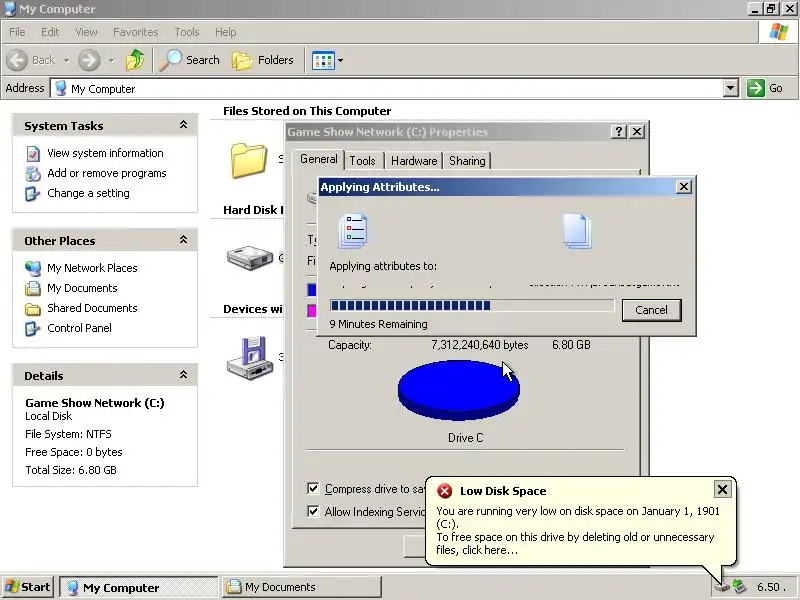The width and height of the screenshot is (800, 600).
Task: Expand the Address bar dropdown
Action: 731,88
